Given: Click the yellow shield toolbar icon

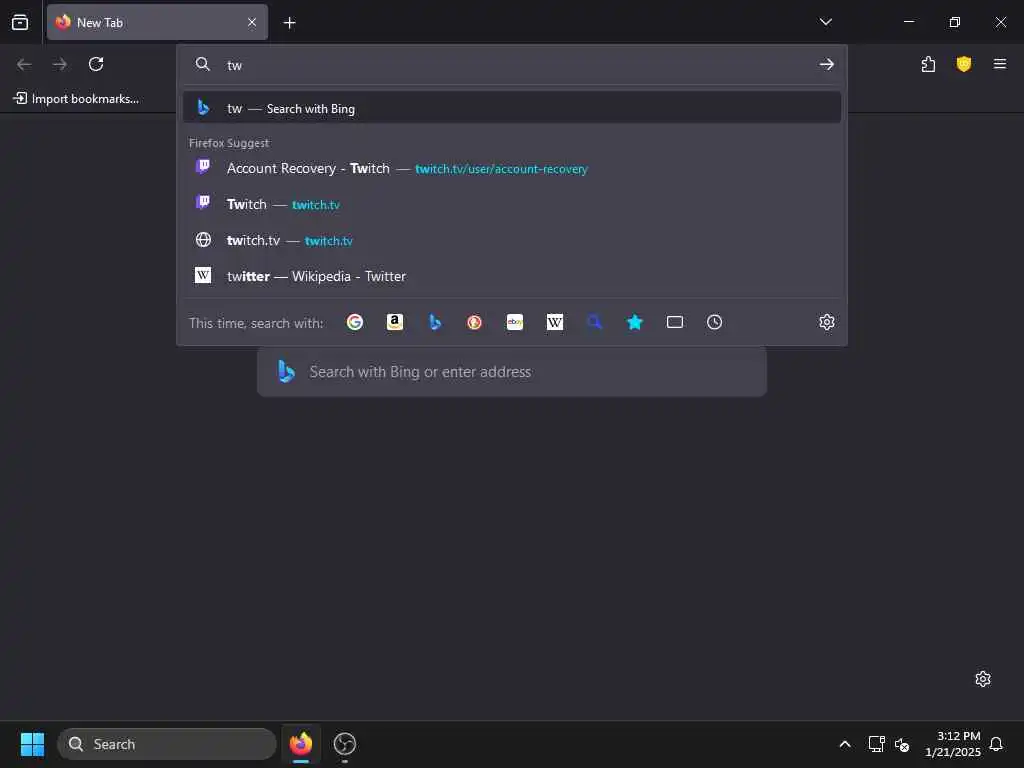Looking at the screenshot, I should [x=964, y=64].
